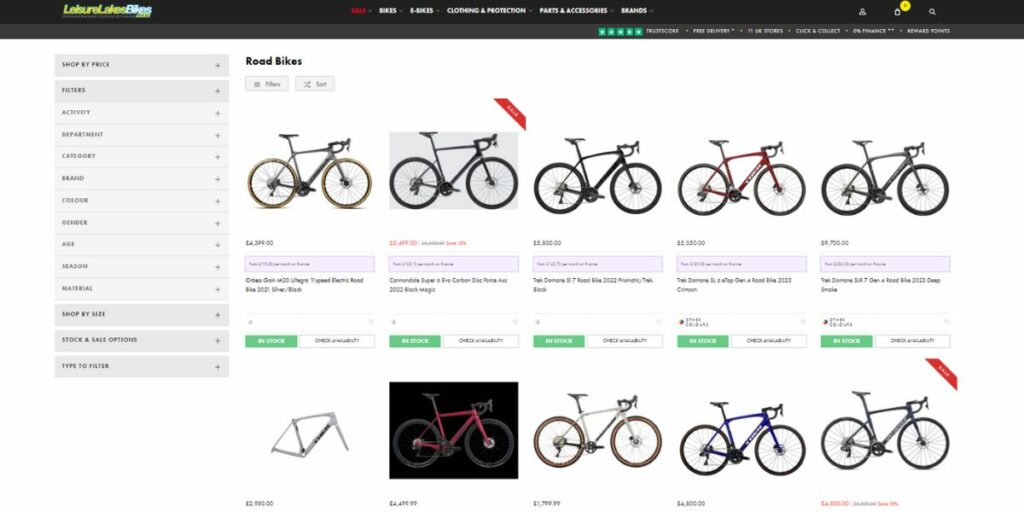Screen dimensions: 1024x512
Task: Click the search magnifier icon
Action: click(x=932, y=12)
